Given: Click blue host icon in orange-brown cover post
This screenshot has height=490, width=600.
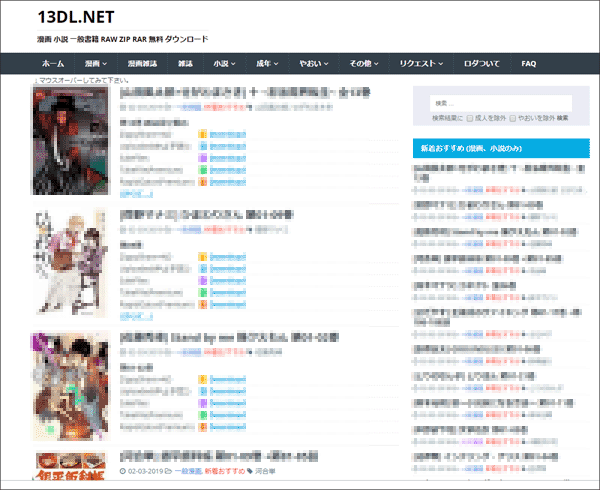Looking at the screenshot, I should tap(202, 391).
